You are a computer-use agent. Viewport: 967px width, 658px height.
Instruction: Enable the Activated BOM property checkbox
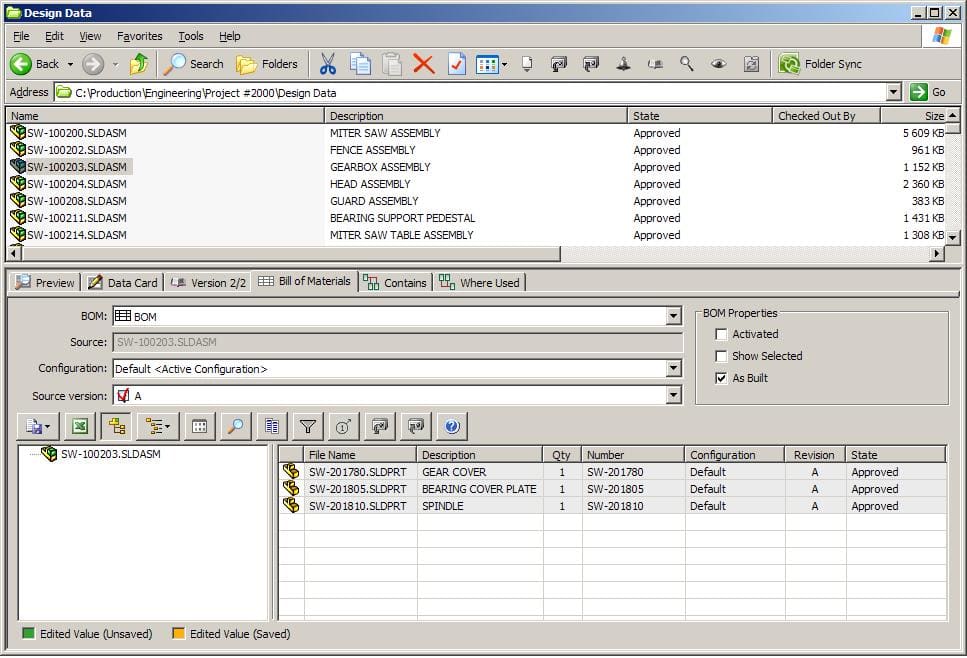[x=722, y=334]
